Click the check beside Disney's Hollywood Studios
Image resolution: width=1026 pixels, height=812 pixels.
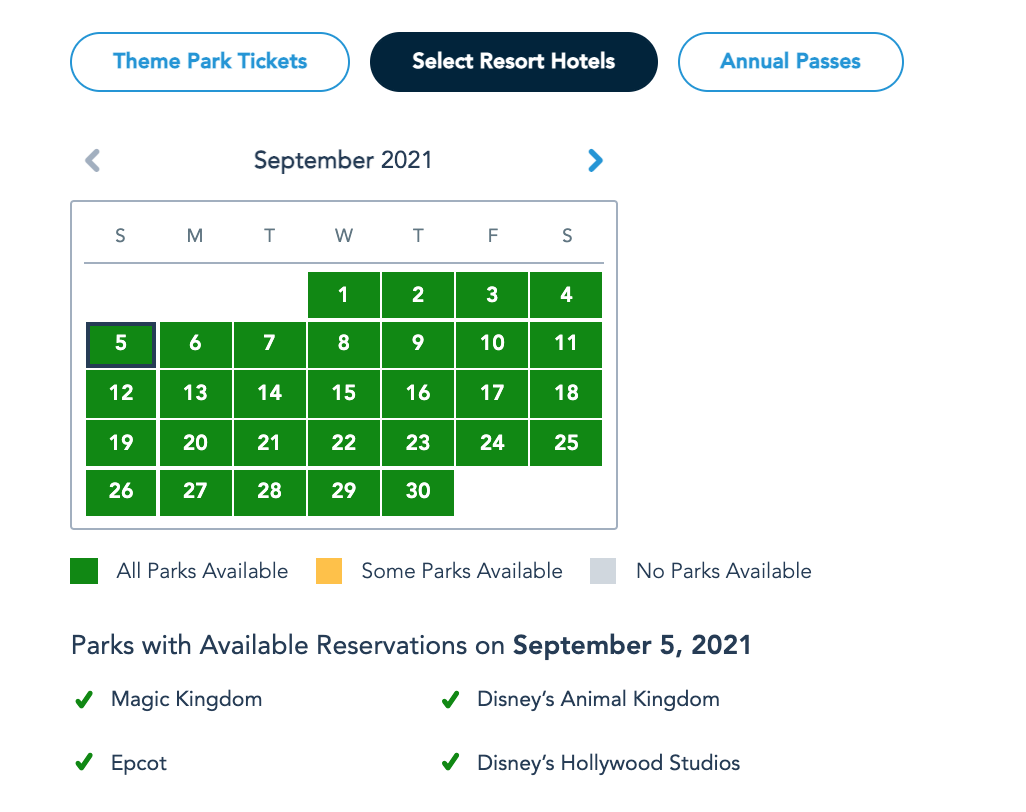(451, 763)
